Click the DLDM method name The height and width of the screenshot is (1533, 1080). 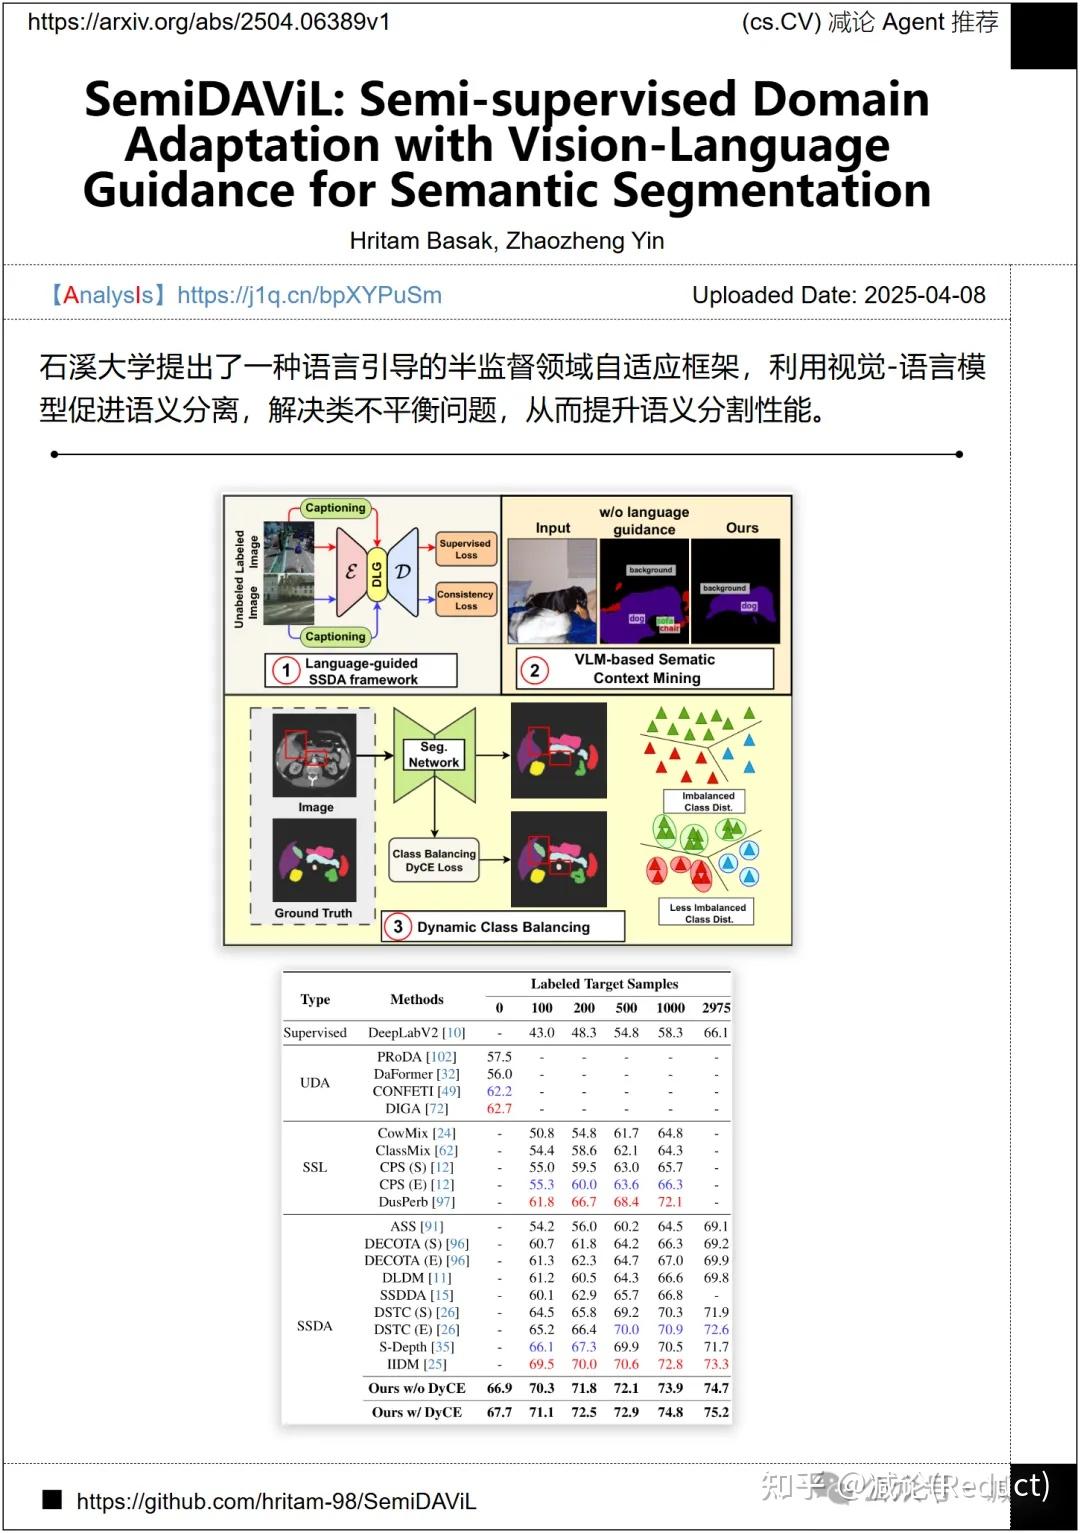[403, 1278]
